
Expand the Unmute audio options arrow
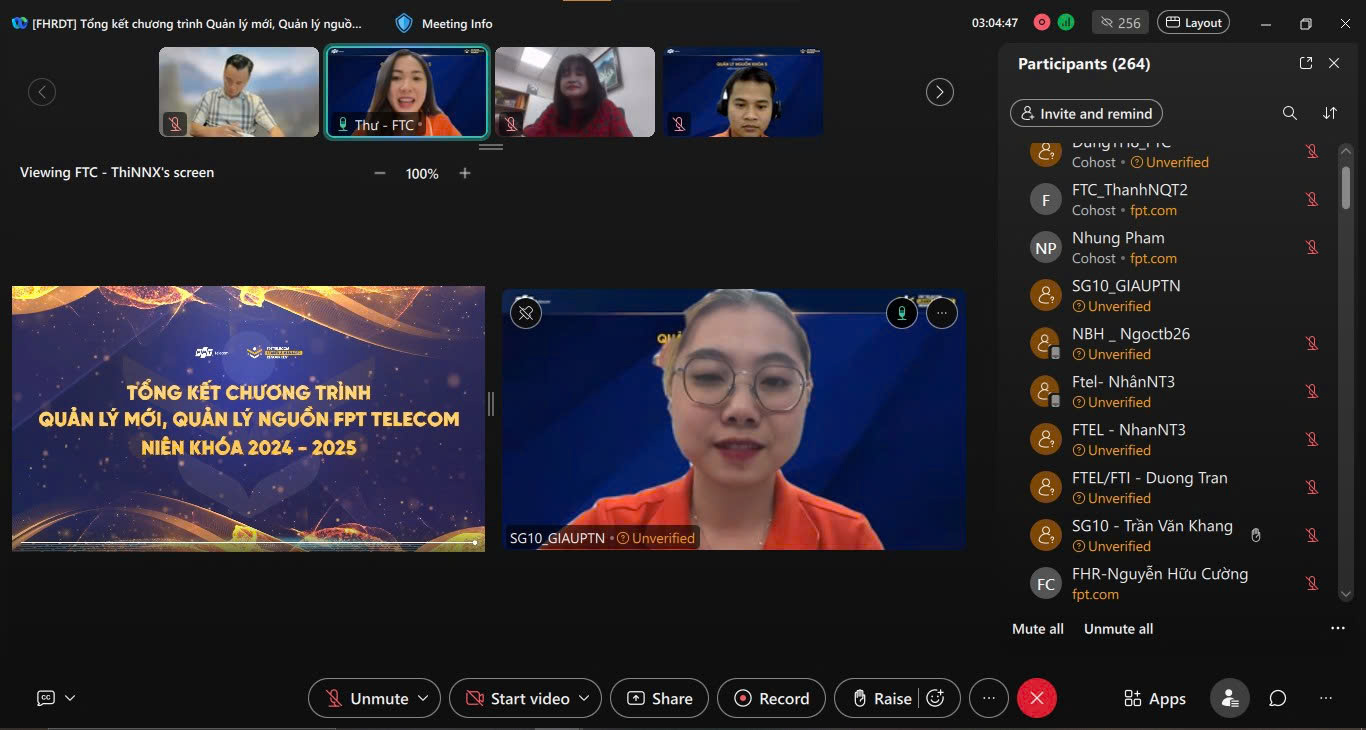(x=423, y=698)
